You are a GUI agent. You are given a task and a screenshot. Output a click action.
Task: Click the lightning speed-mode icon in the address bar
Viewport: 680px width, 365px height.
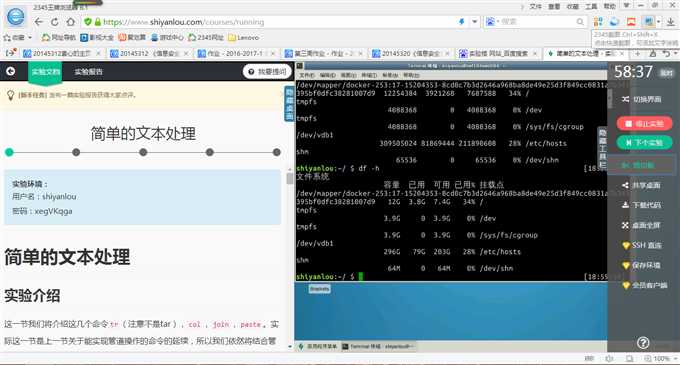click(x=461, y=22)
